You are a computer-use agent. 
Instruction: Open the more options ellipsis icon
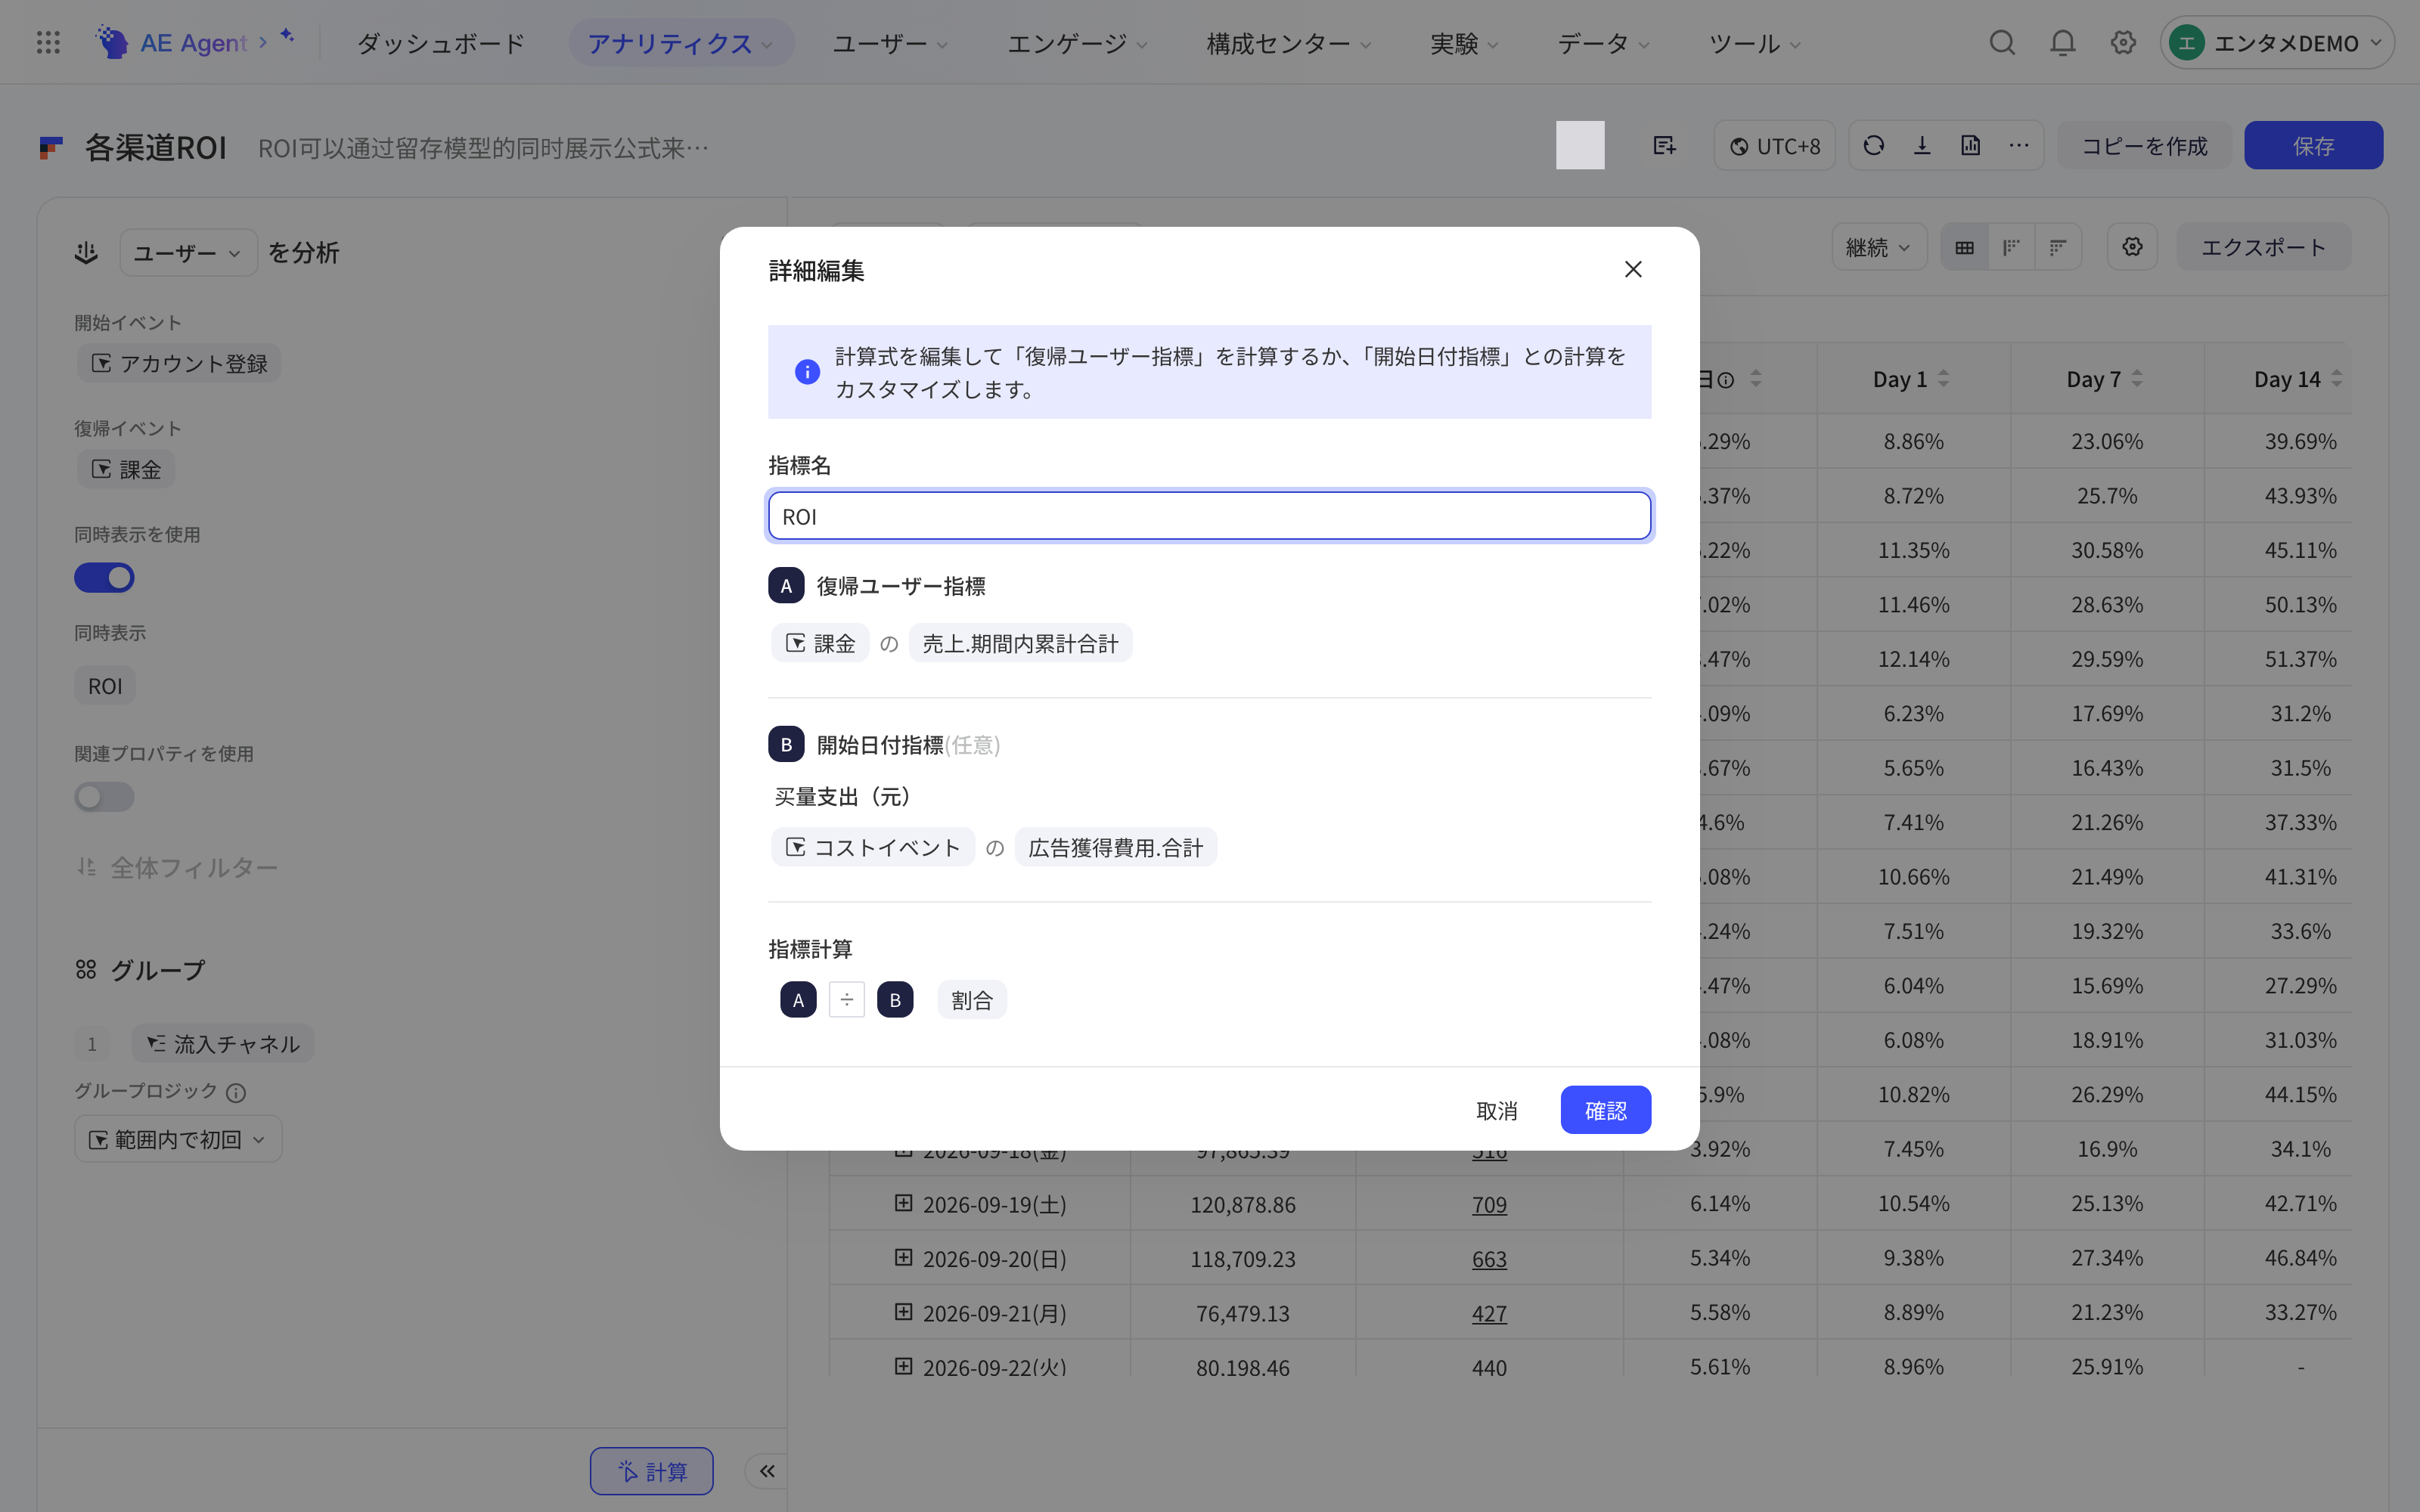(x=2019, y=146)
